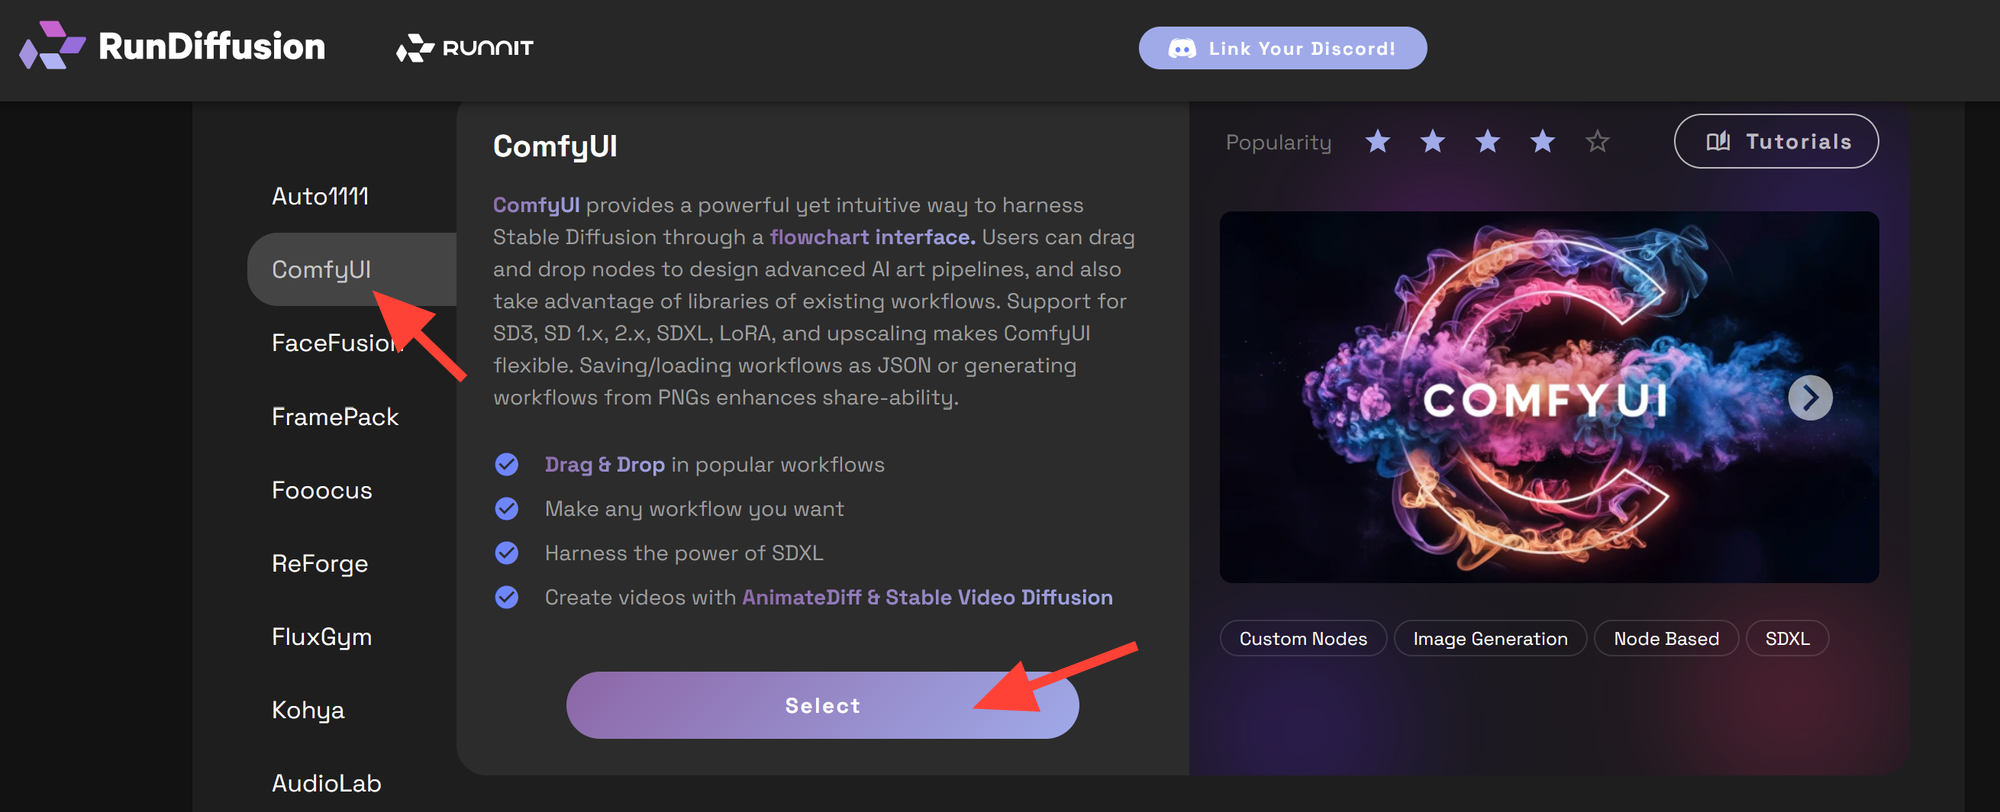This screenshot has height=812, width=2000.
Task: Open the Tutorials button
Action: [1776, 142]
